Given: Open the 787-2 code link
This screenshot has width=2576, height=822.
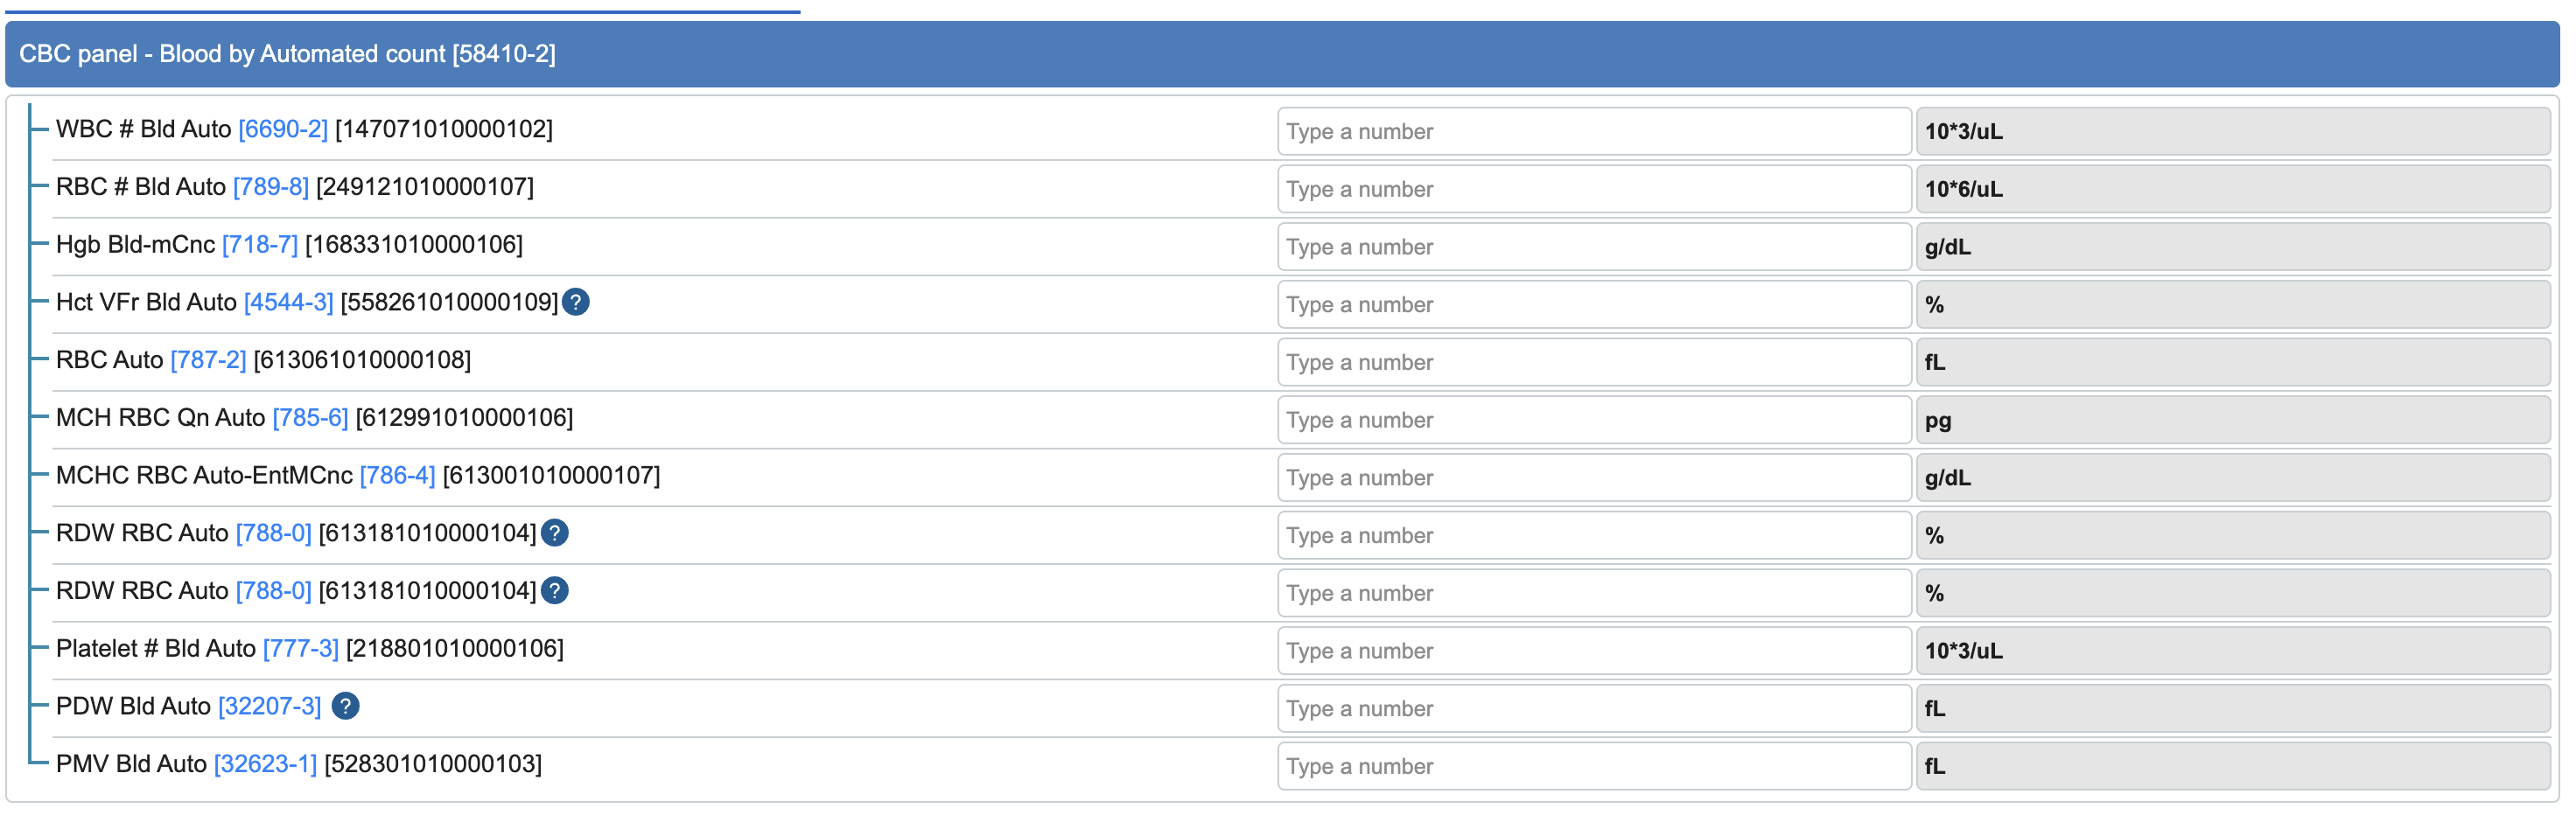Looking at the screenshot, I should (208, 360).
